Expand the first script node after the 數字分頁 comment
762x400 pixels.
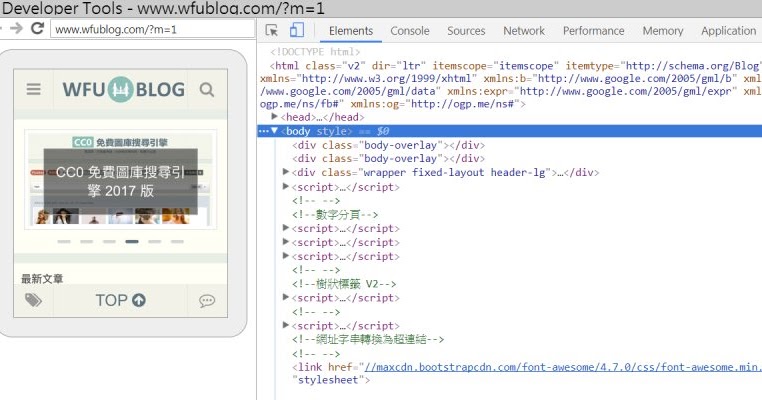pyautogui.click(x=286, y=227)
